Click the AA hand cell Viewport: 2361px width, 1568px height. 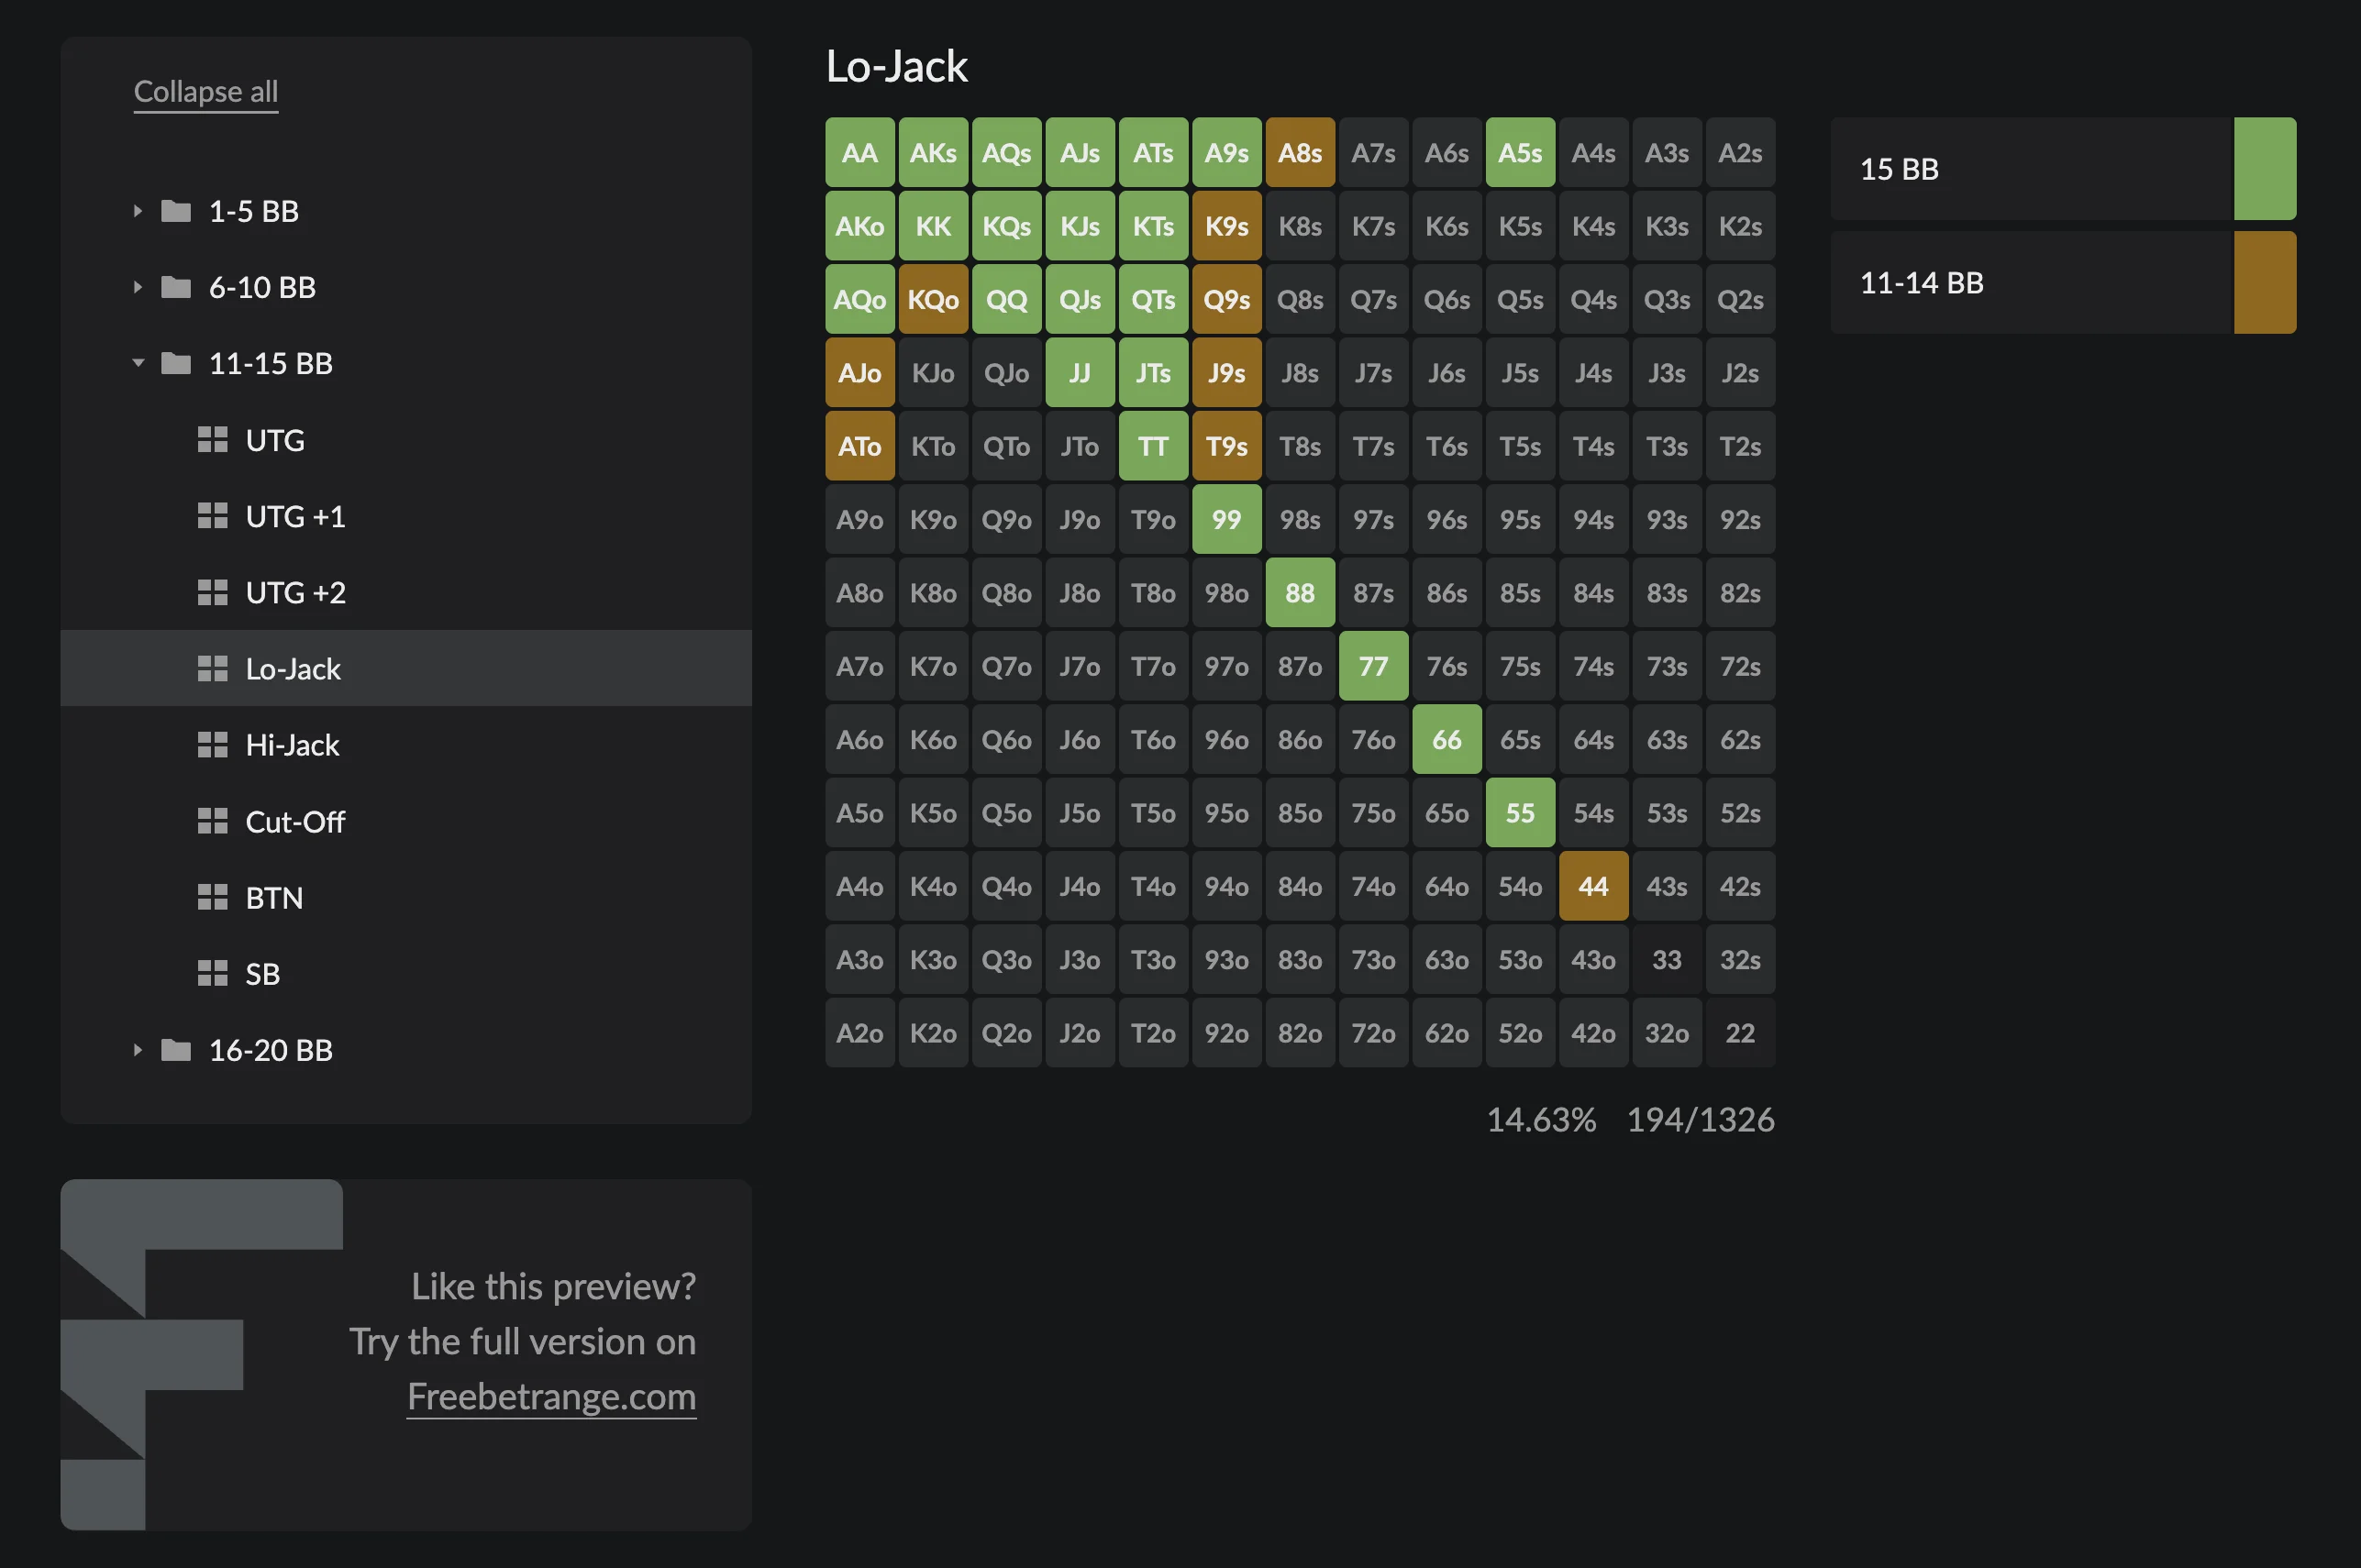pos(860,153)
